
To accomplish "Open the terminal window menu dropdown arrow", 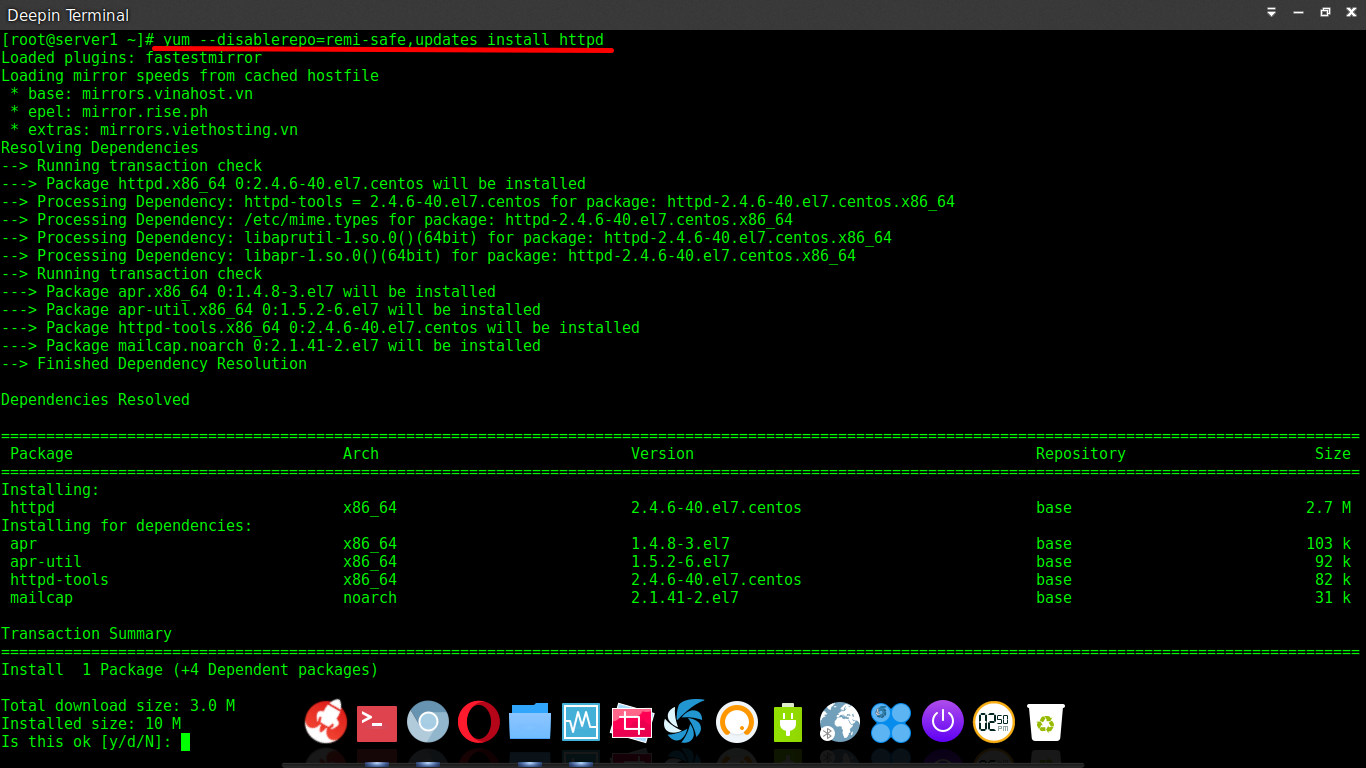I will [1271, 13].
